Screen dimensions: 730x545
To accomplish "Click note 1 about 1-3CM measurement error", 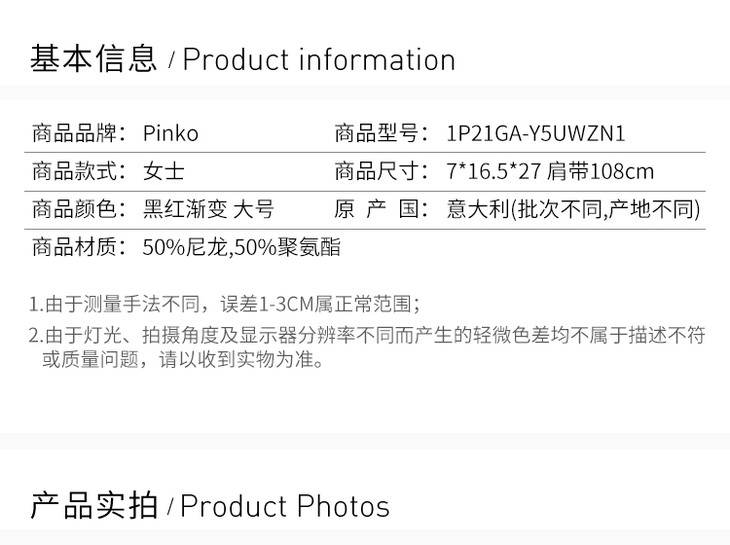I will [225, 304].
